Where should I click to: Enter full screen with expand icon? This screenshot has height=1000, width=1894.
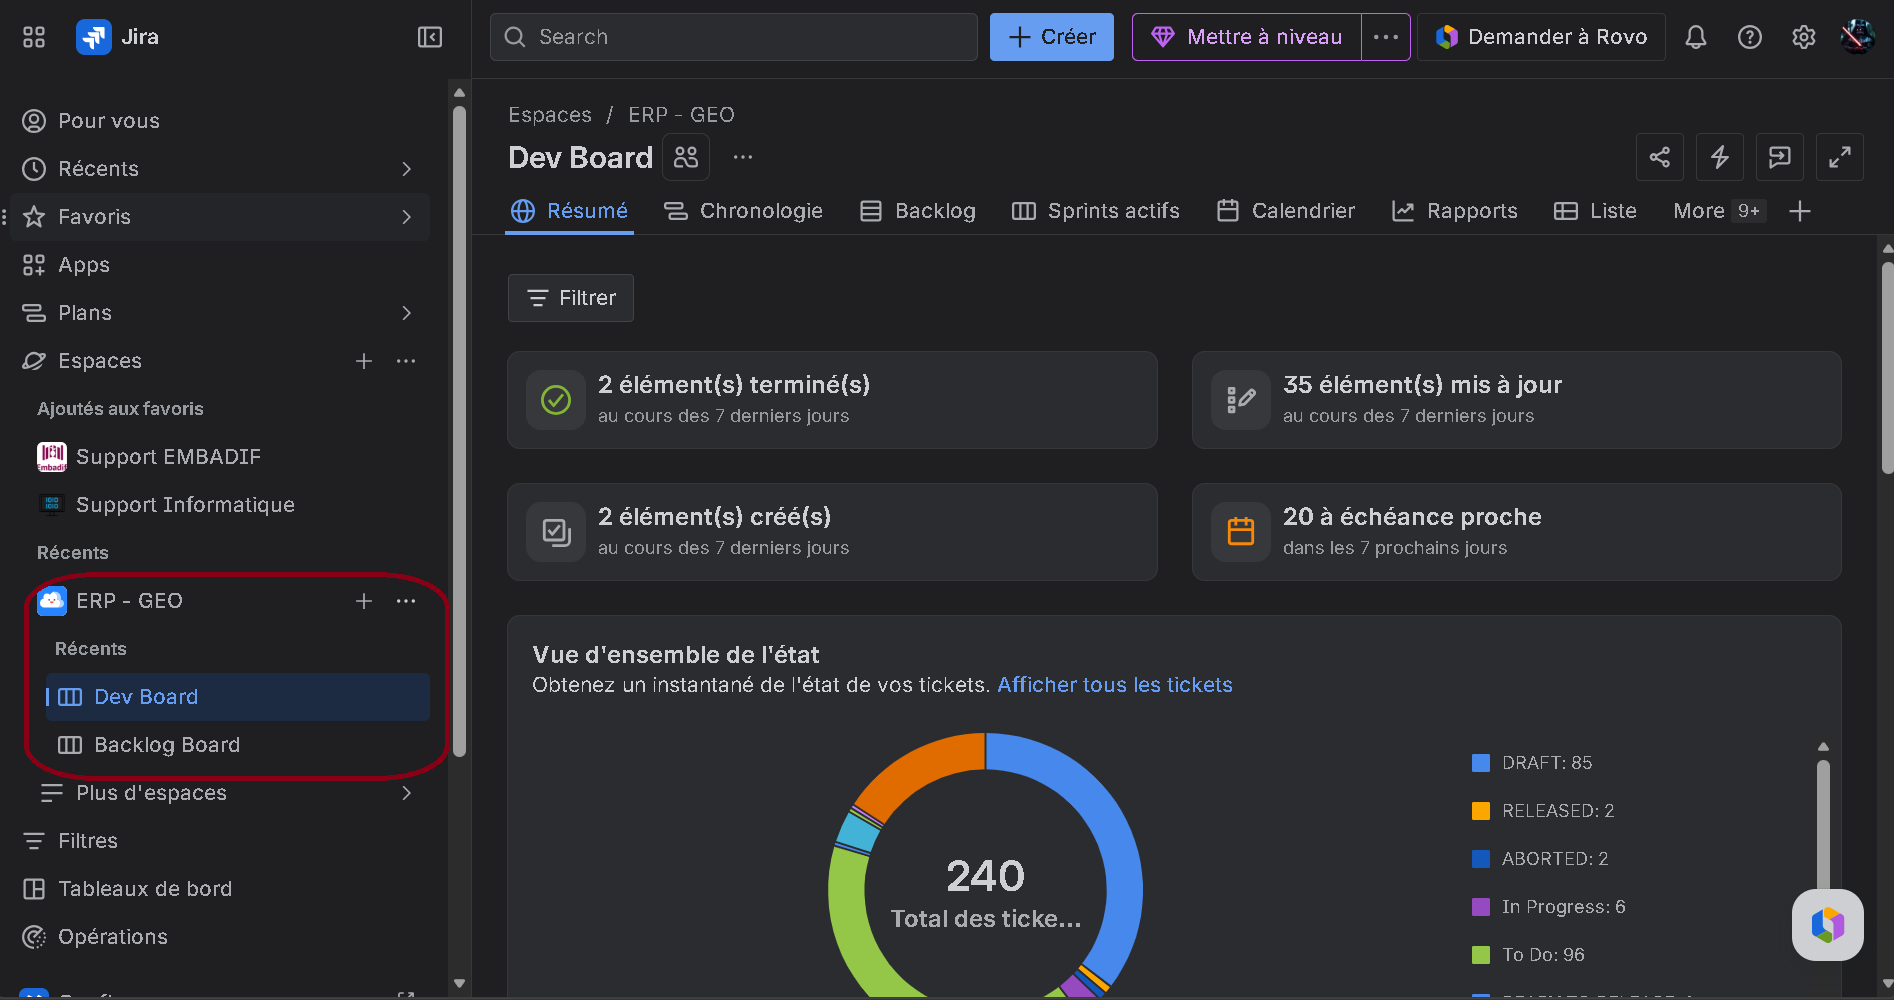(1840, 157)
